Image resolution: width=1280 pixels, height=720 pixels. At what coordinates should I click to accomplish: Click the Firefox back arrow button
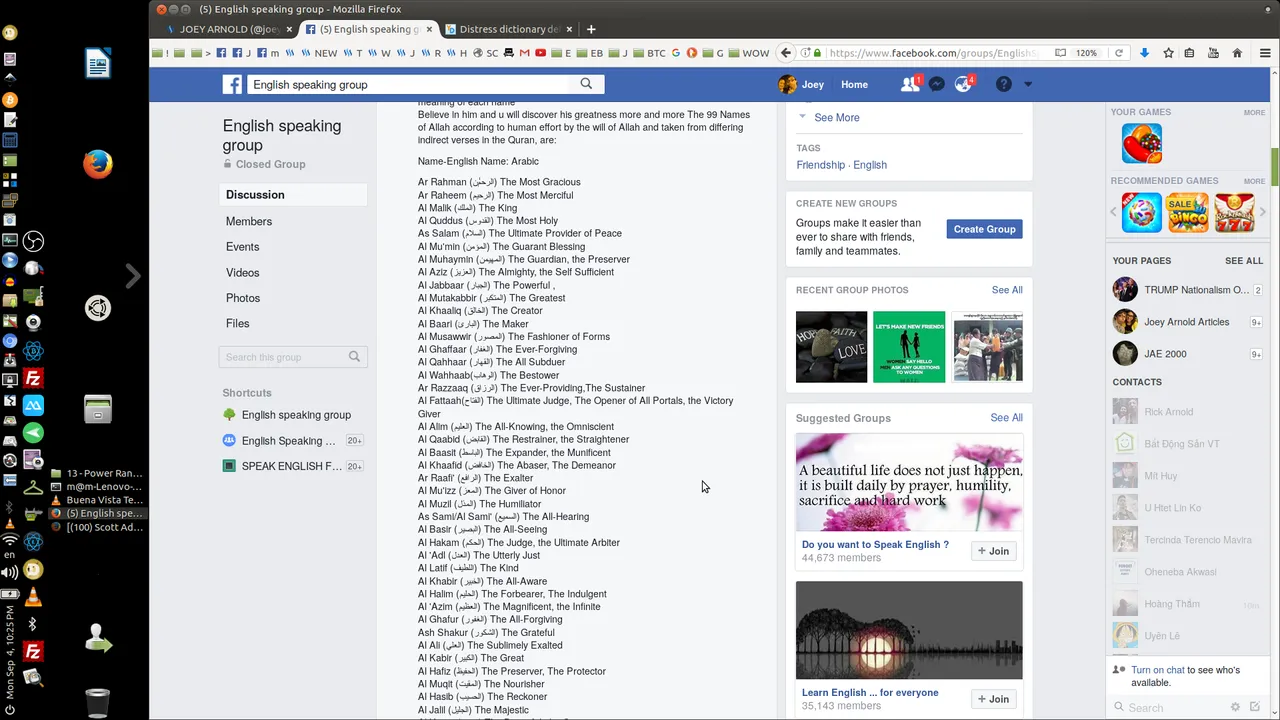[786, 53]
